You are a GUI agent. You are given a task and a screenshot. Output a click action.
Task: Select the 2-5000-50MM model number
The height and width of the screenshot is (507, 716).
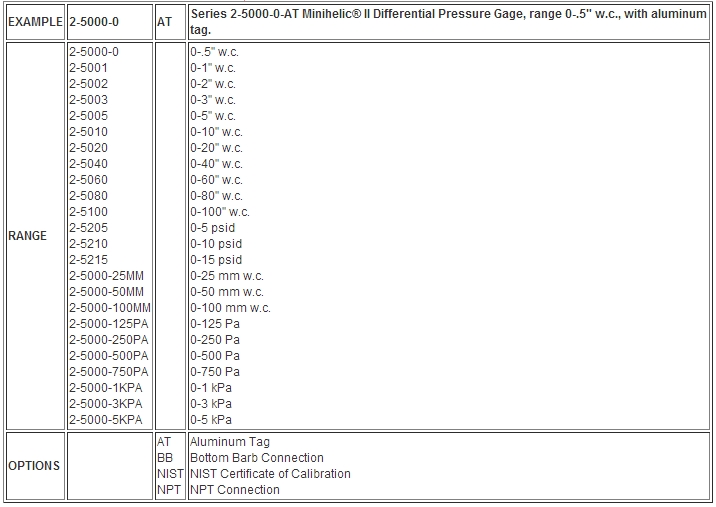click(x=106, y=292)
